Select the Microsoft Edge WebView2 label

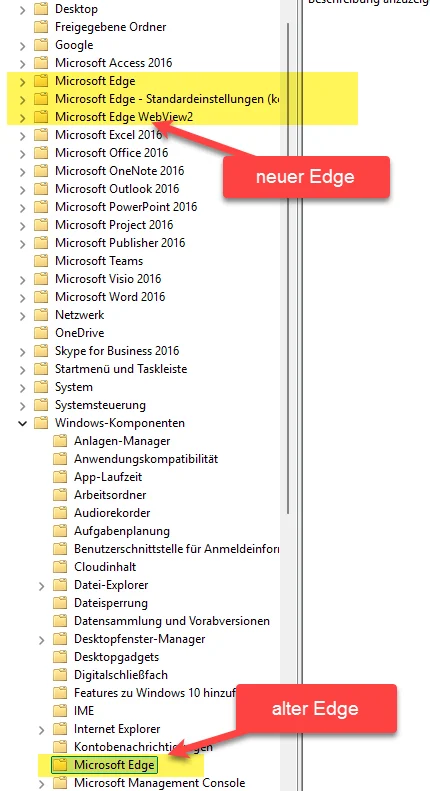[124, 117]
